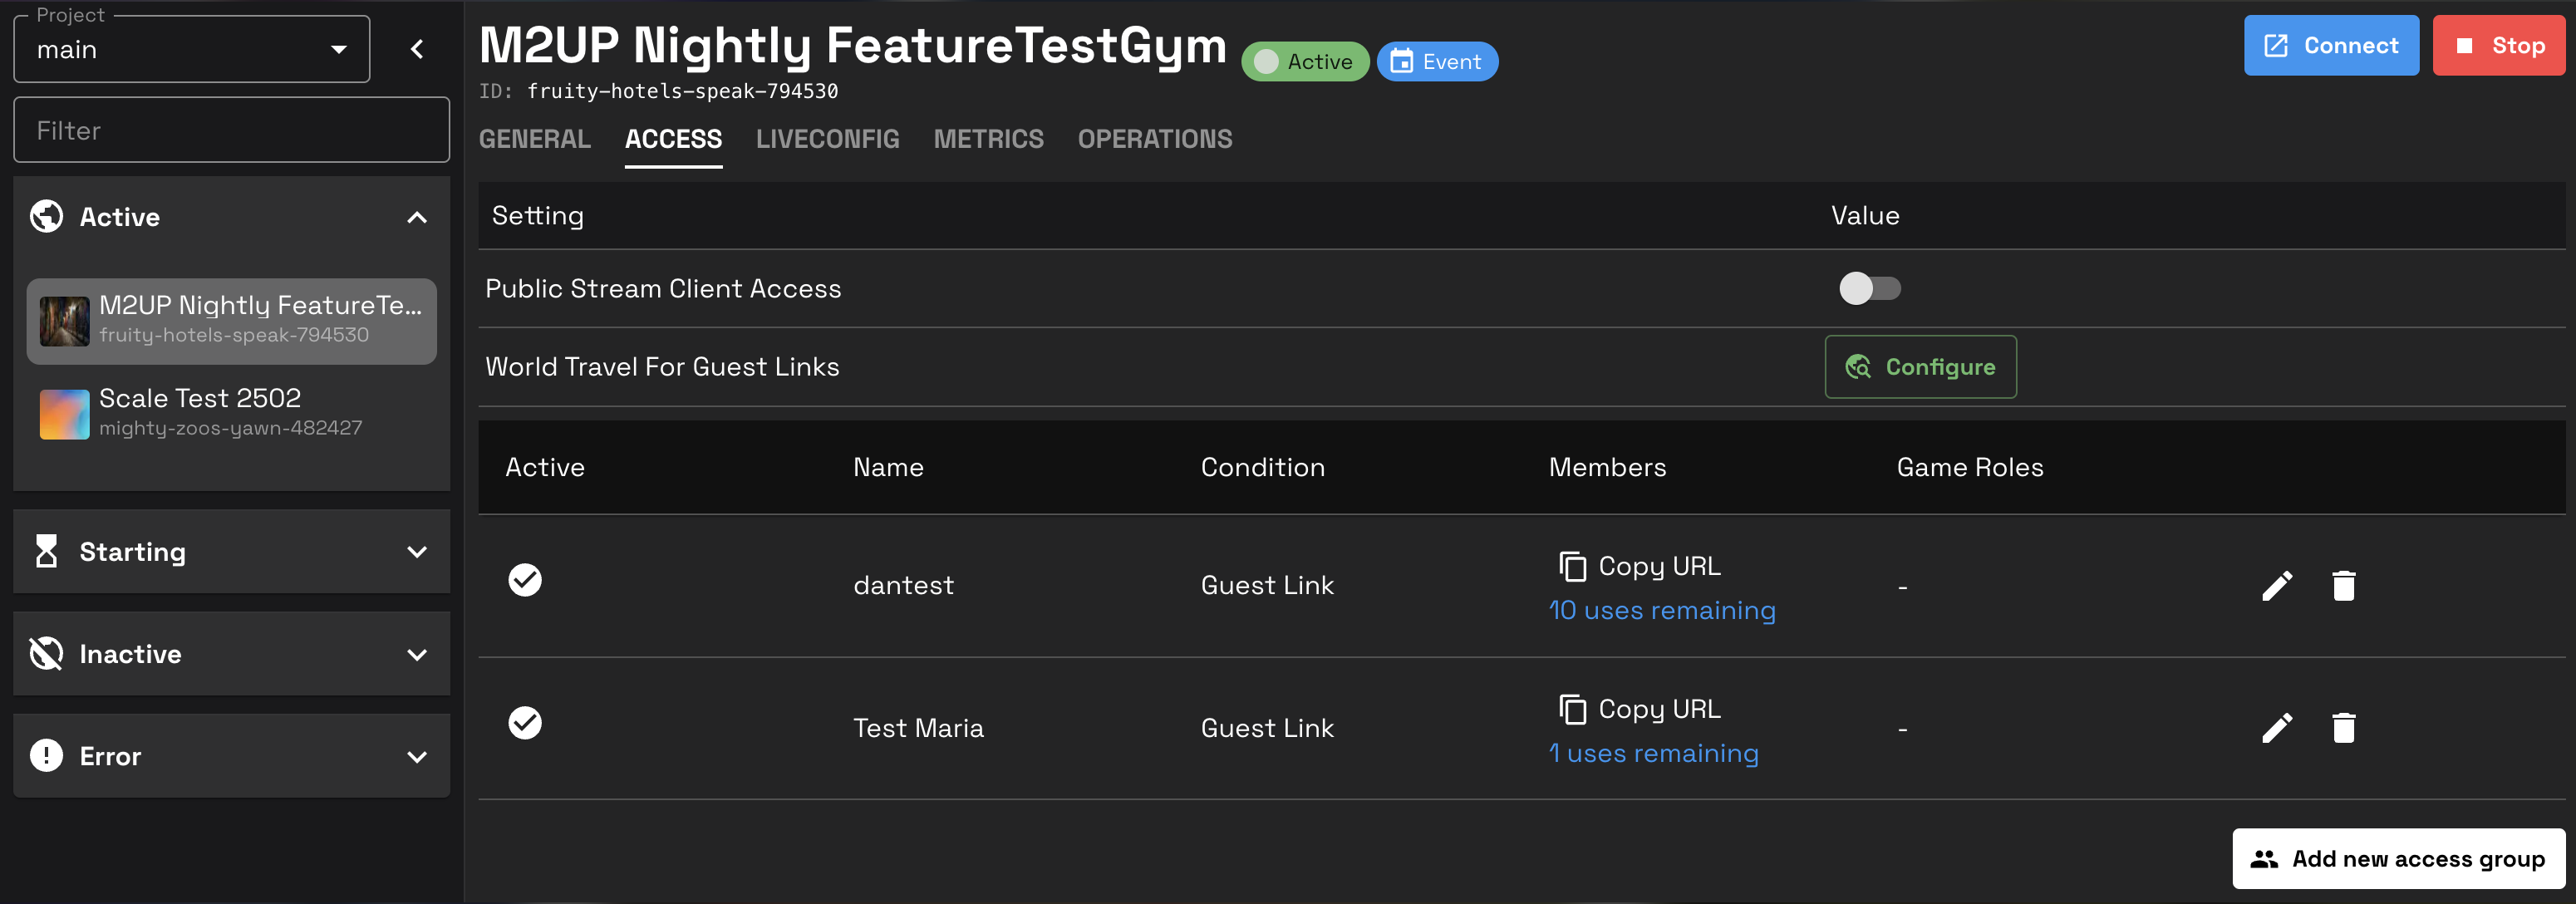Expand the Inactive worlds section

coord(231,654)
